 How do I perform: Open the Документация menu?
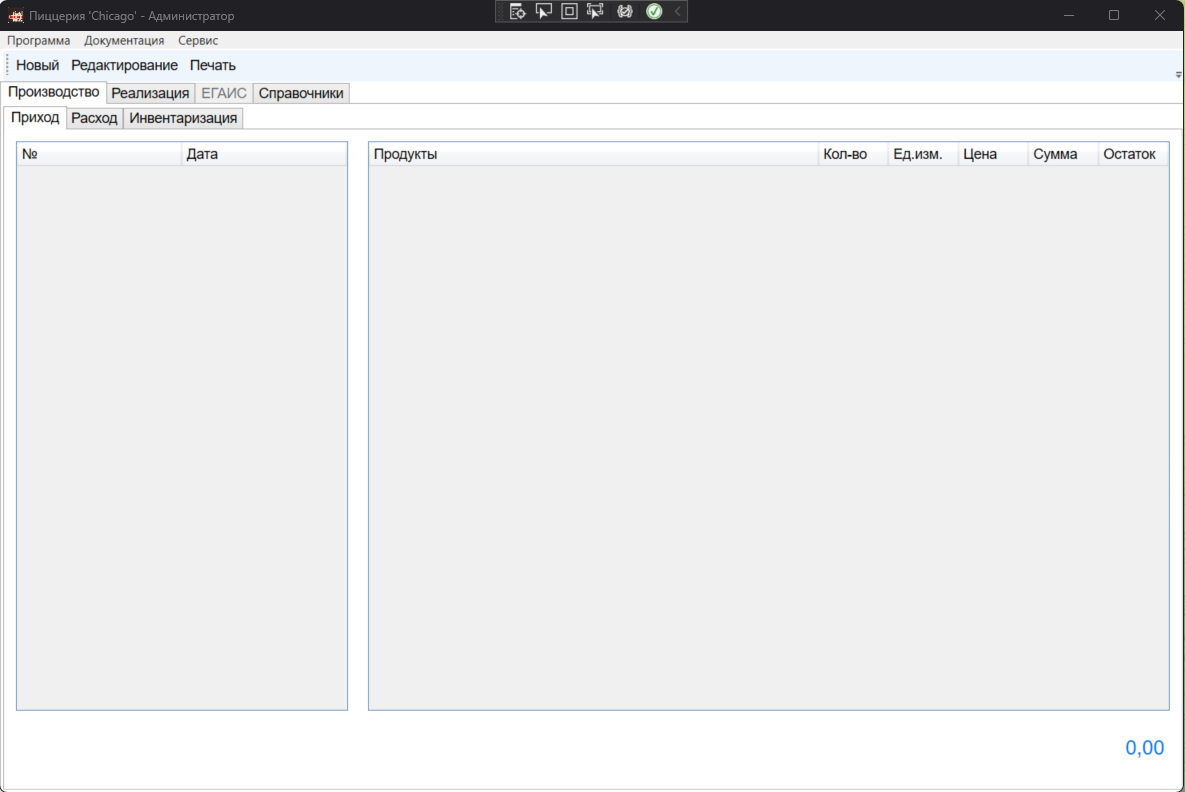tap(124, 41)
